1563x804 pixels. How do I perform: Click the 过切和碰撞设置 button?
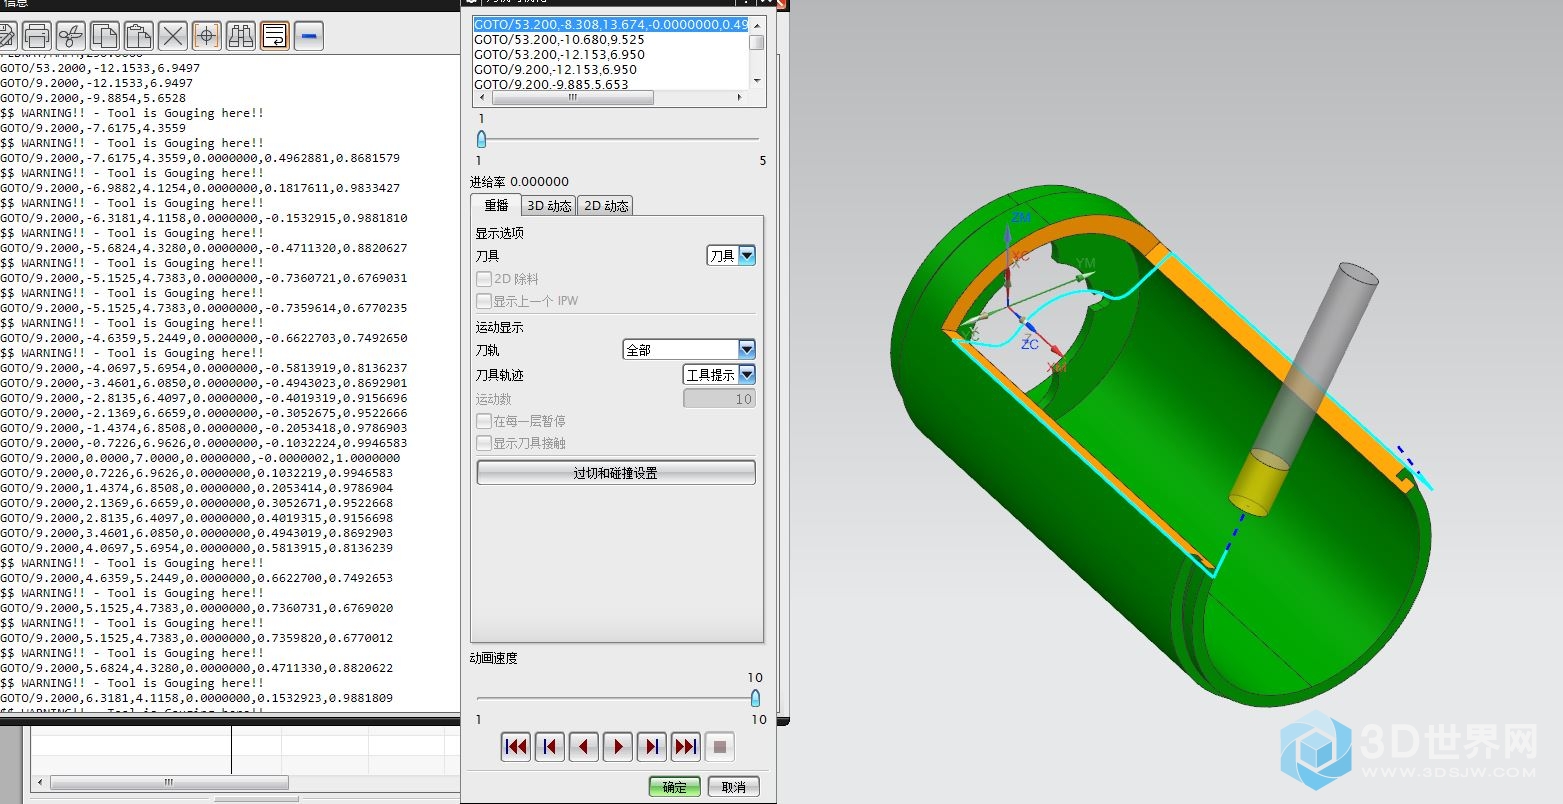[616, 473]
